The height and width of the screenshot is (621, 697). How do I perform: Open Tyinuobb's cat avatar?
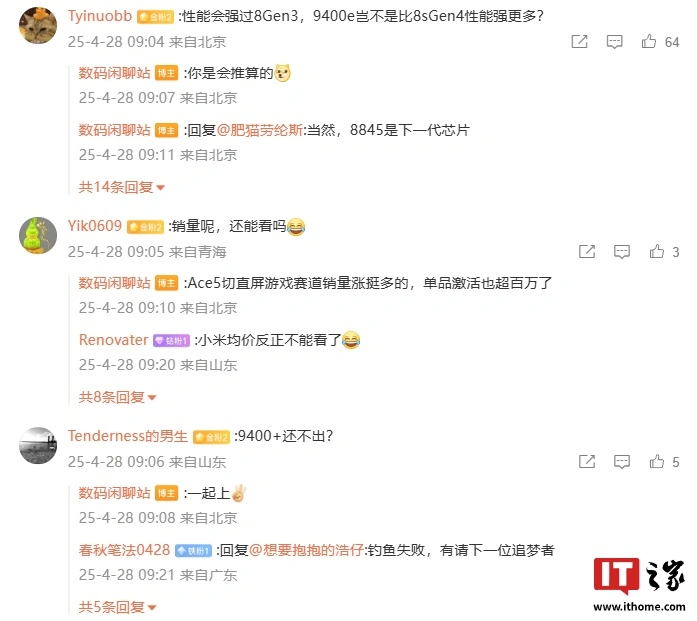(x=38, y=25)
